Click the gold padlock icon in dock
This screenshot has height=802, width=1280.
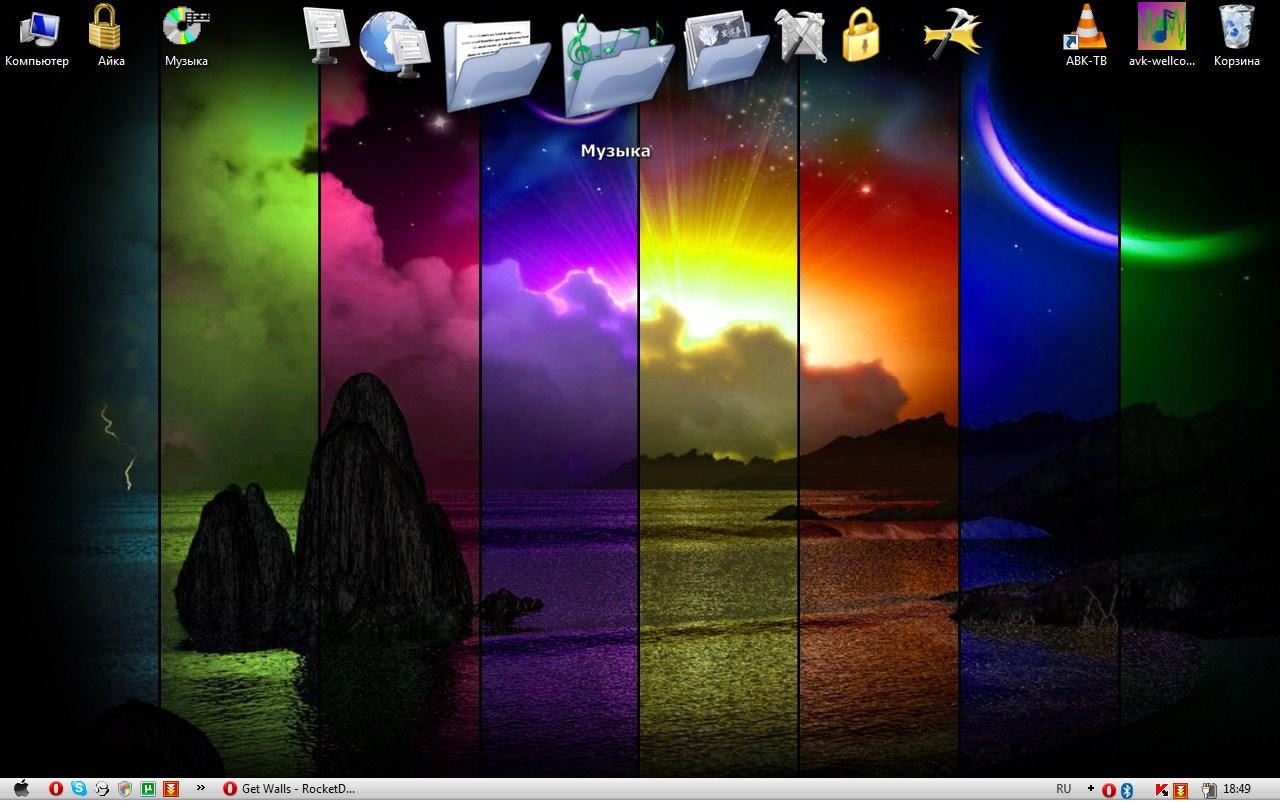860,36
